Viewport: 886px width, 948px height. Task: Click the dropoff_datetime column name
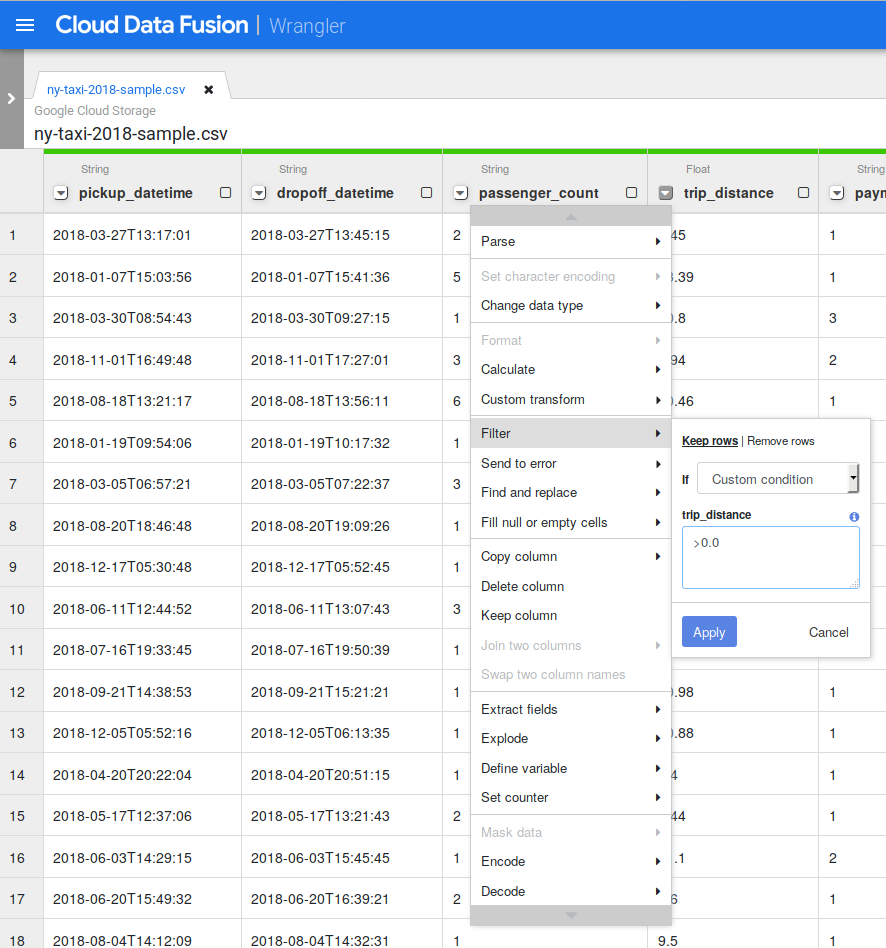(335, 193)
